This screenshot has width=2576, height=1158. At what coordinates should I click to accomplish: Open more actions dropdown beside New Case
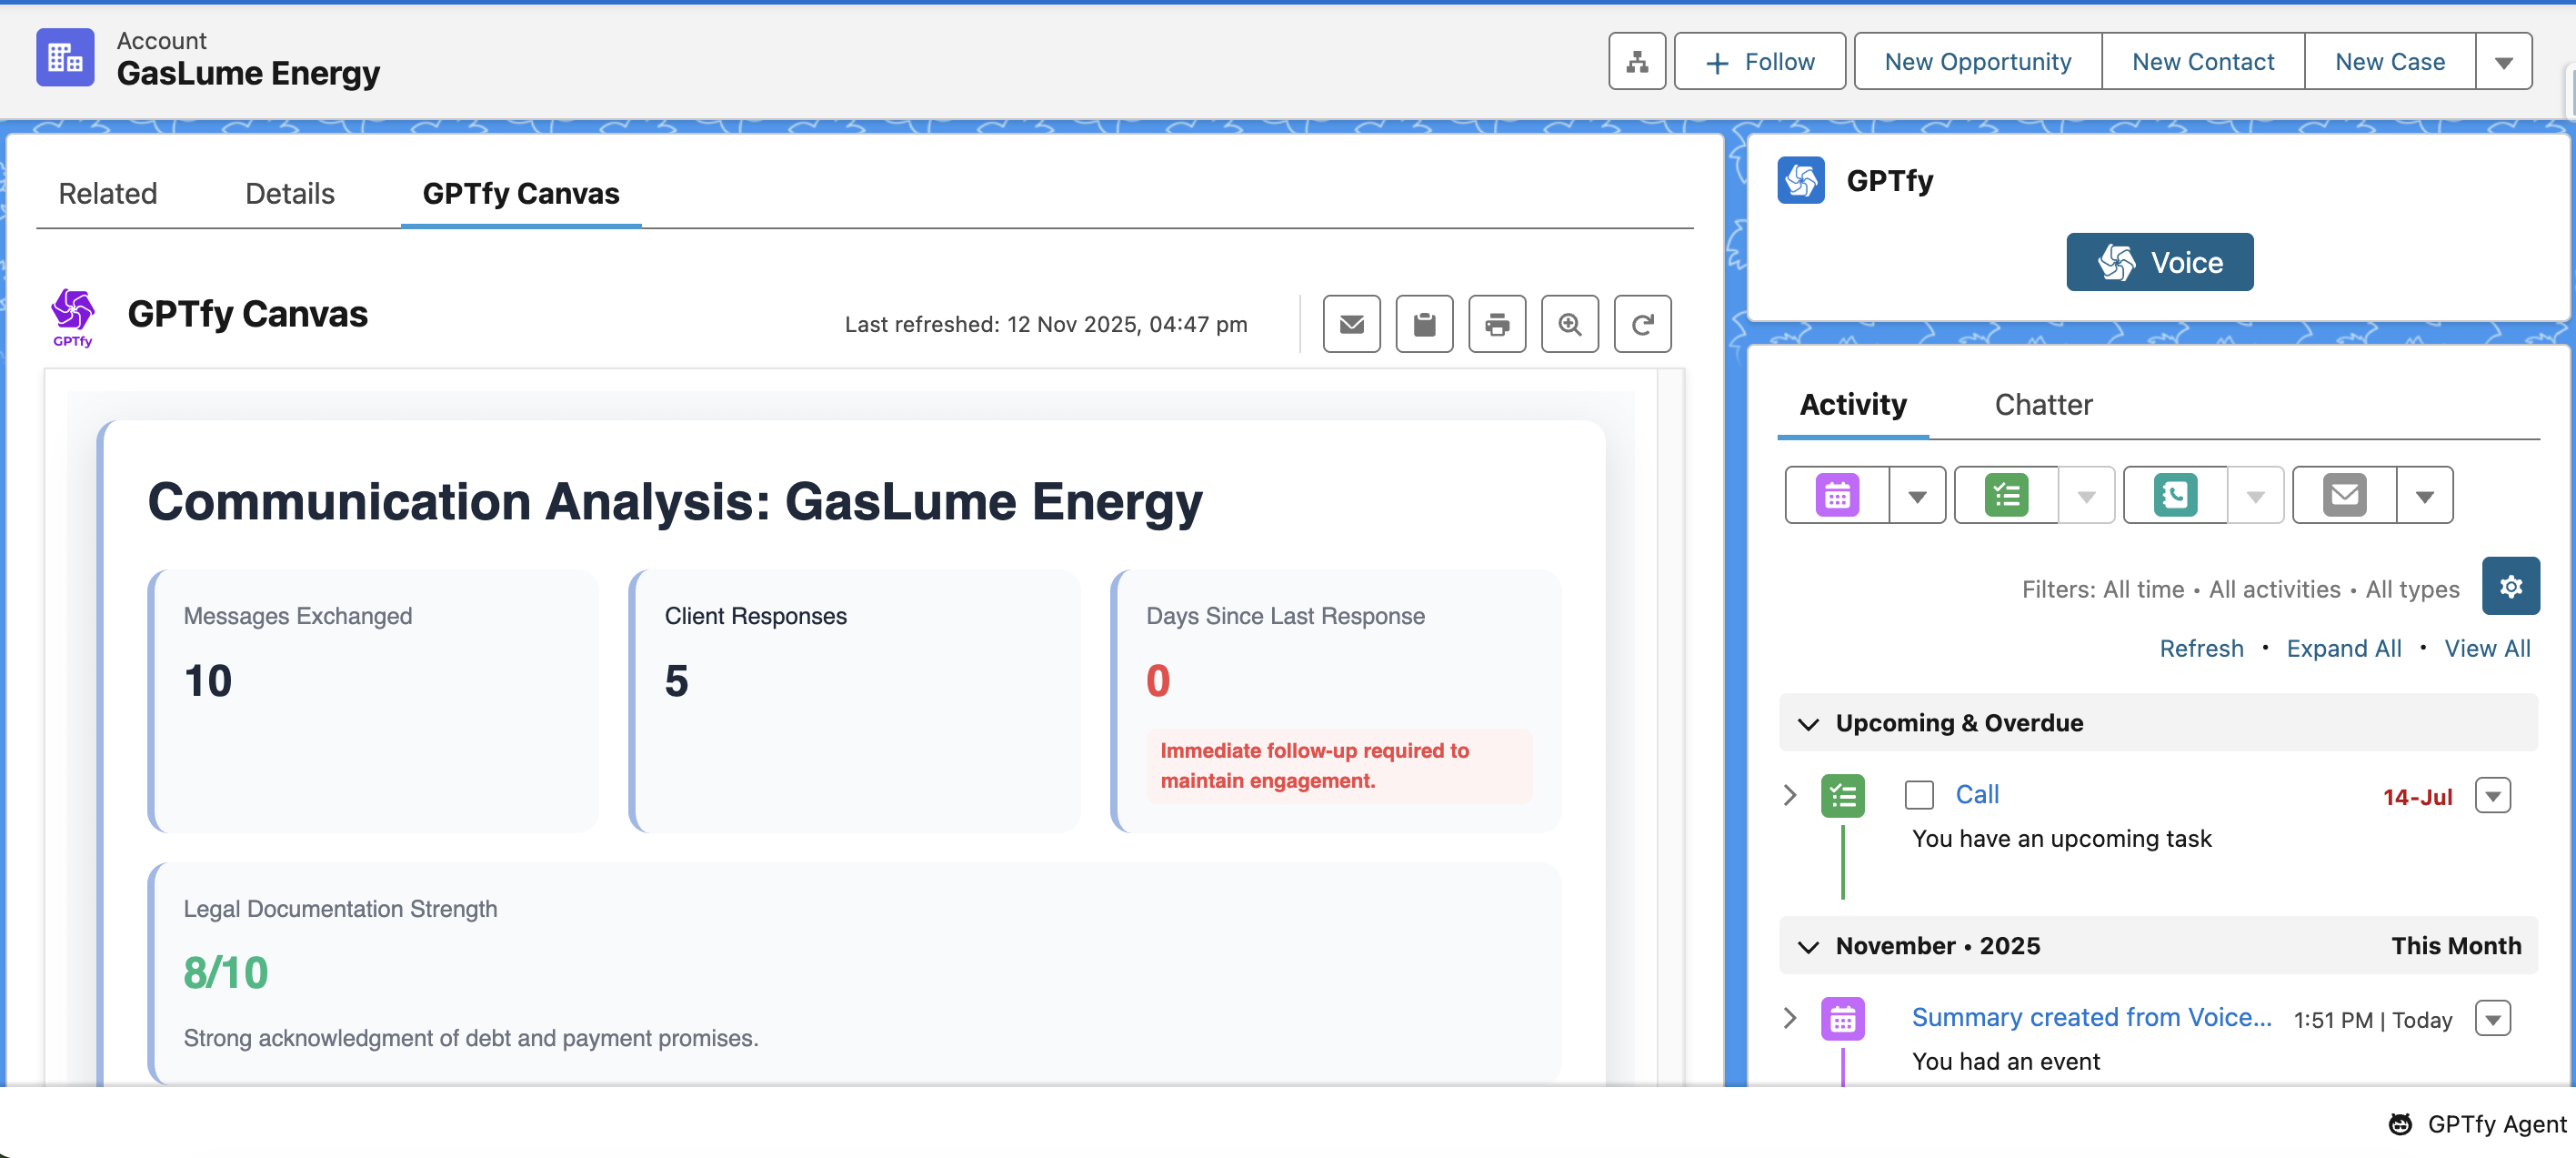coord(2503,62)
